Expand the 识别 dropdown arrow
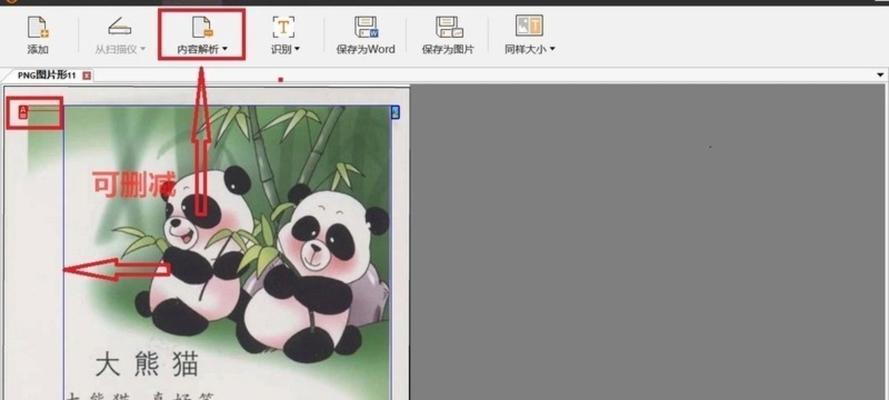 pyautogui.click(x=297, y=49)
